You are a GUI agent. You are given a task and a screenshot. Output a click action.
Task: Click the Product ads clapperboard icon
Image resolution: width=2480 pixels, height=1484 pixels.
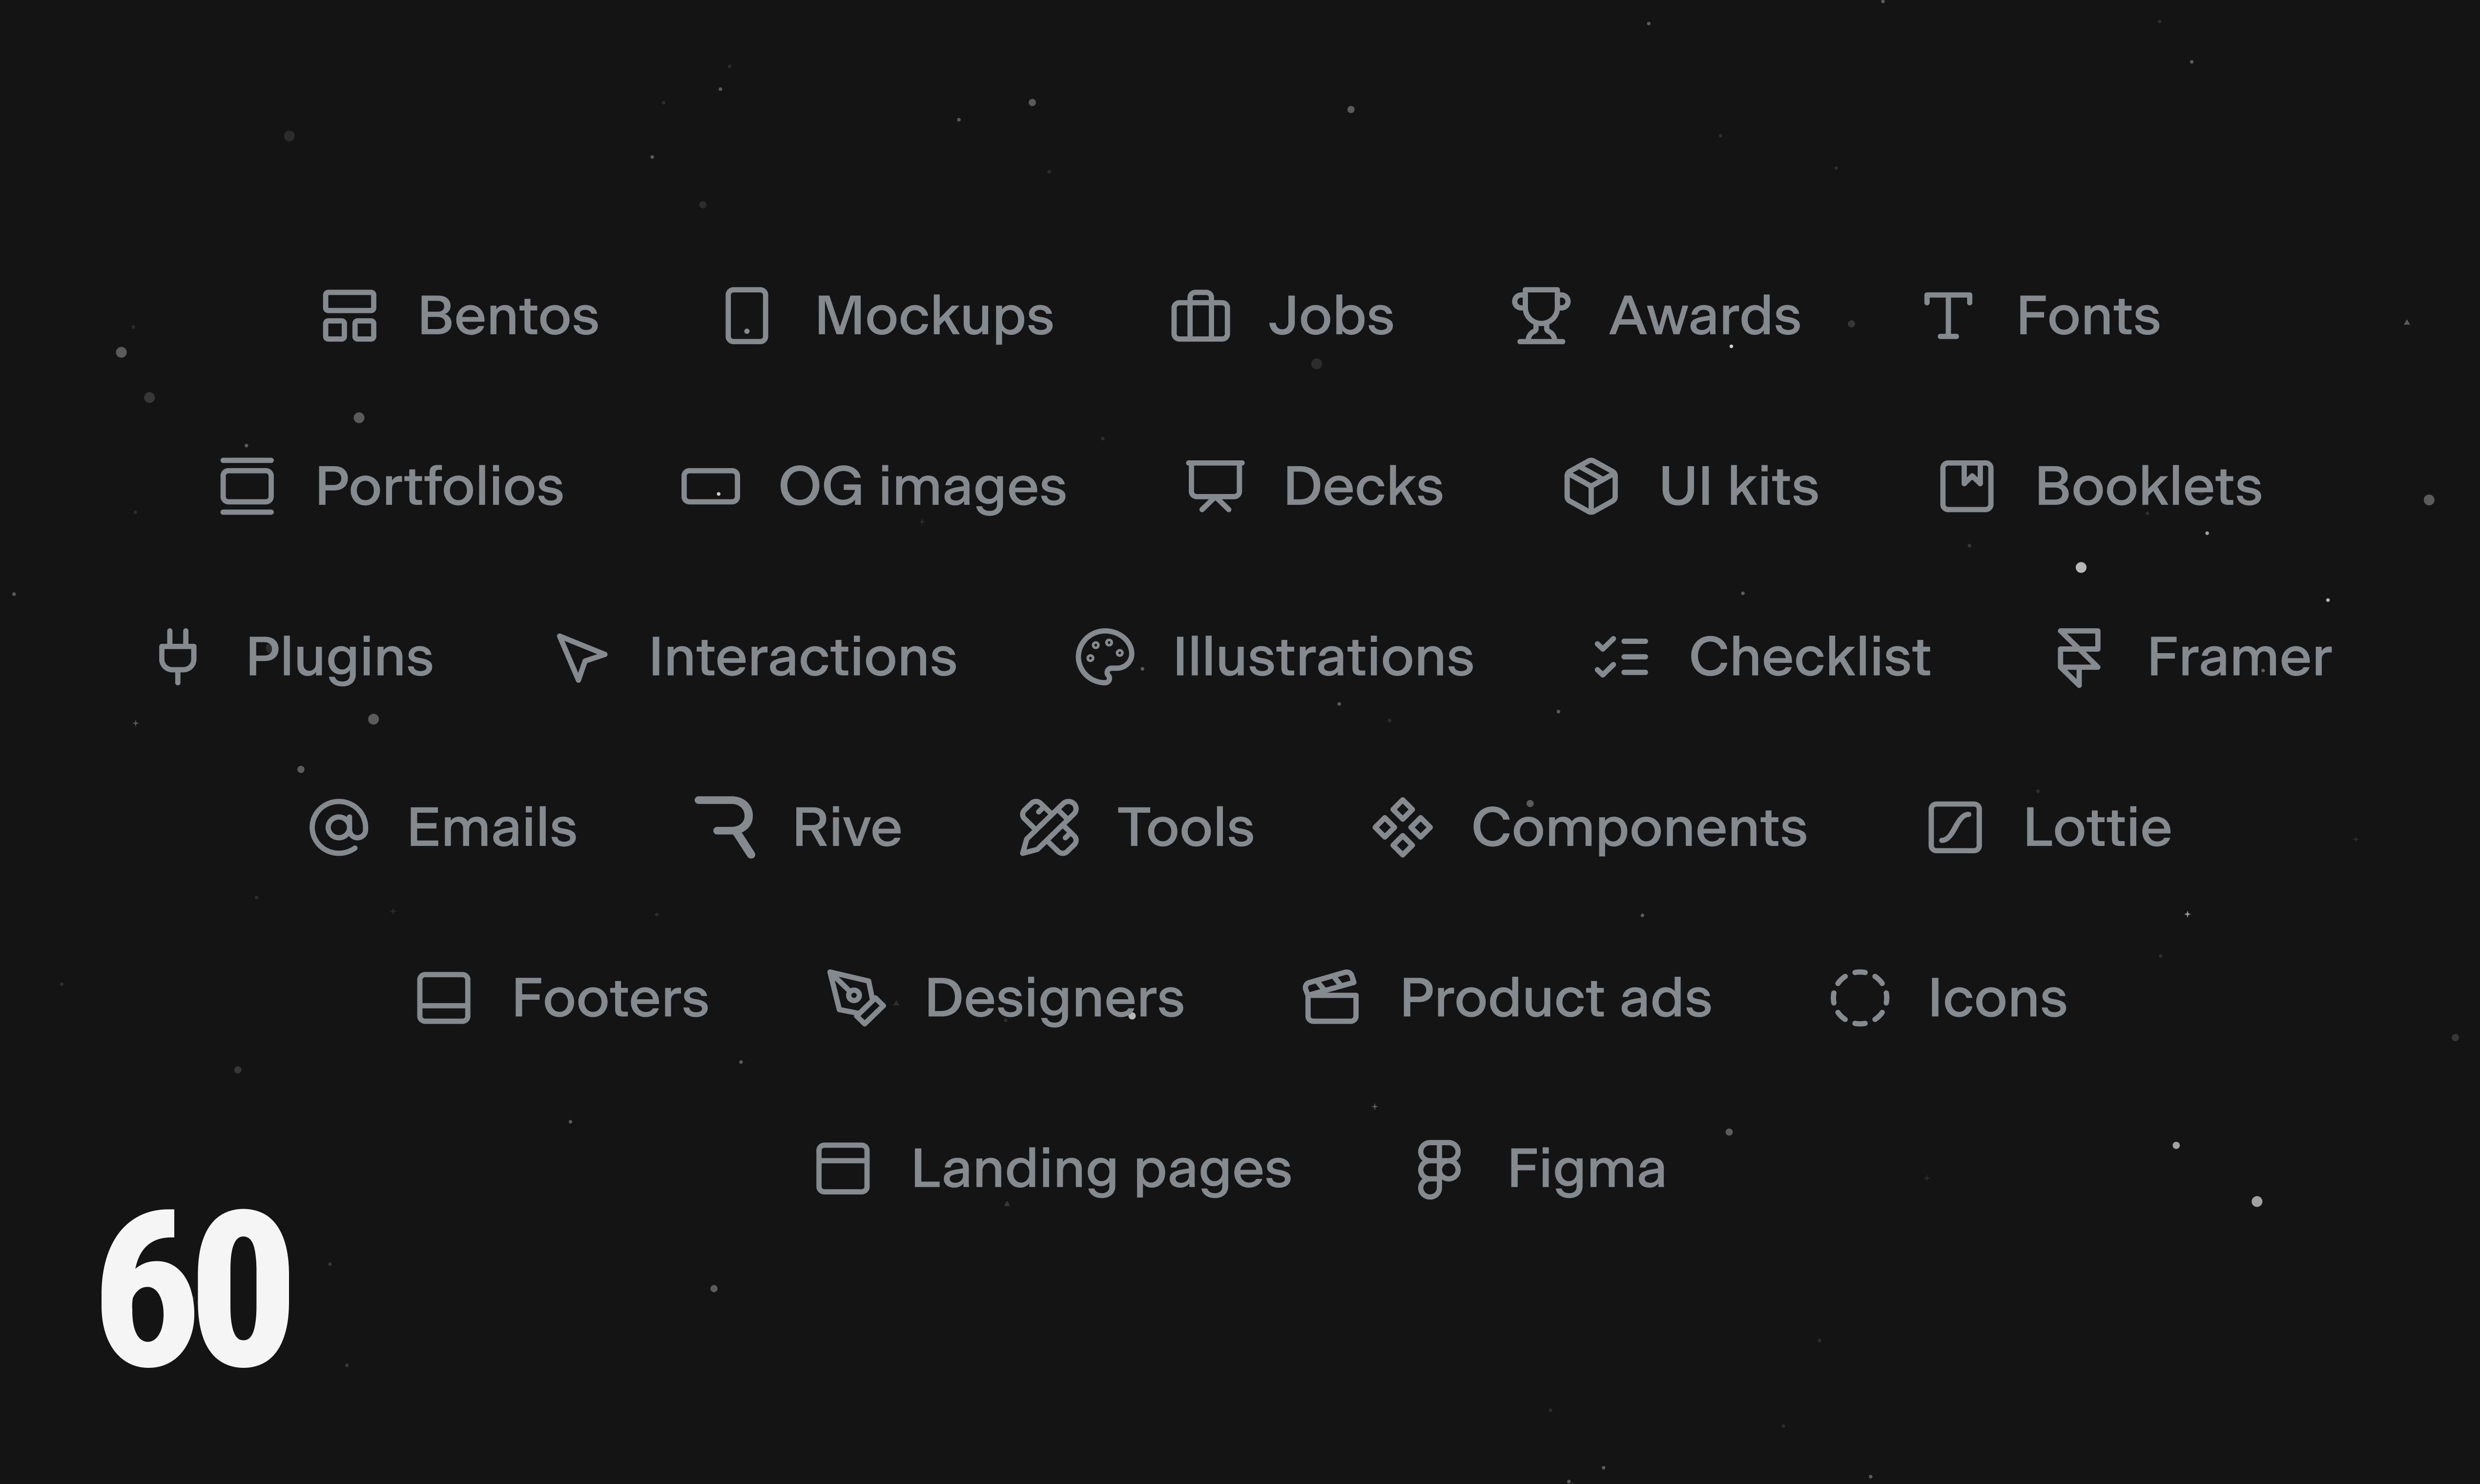tap(1331, 997)
